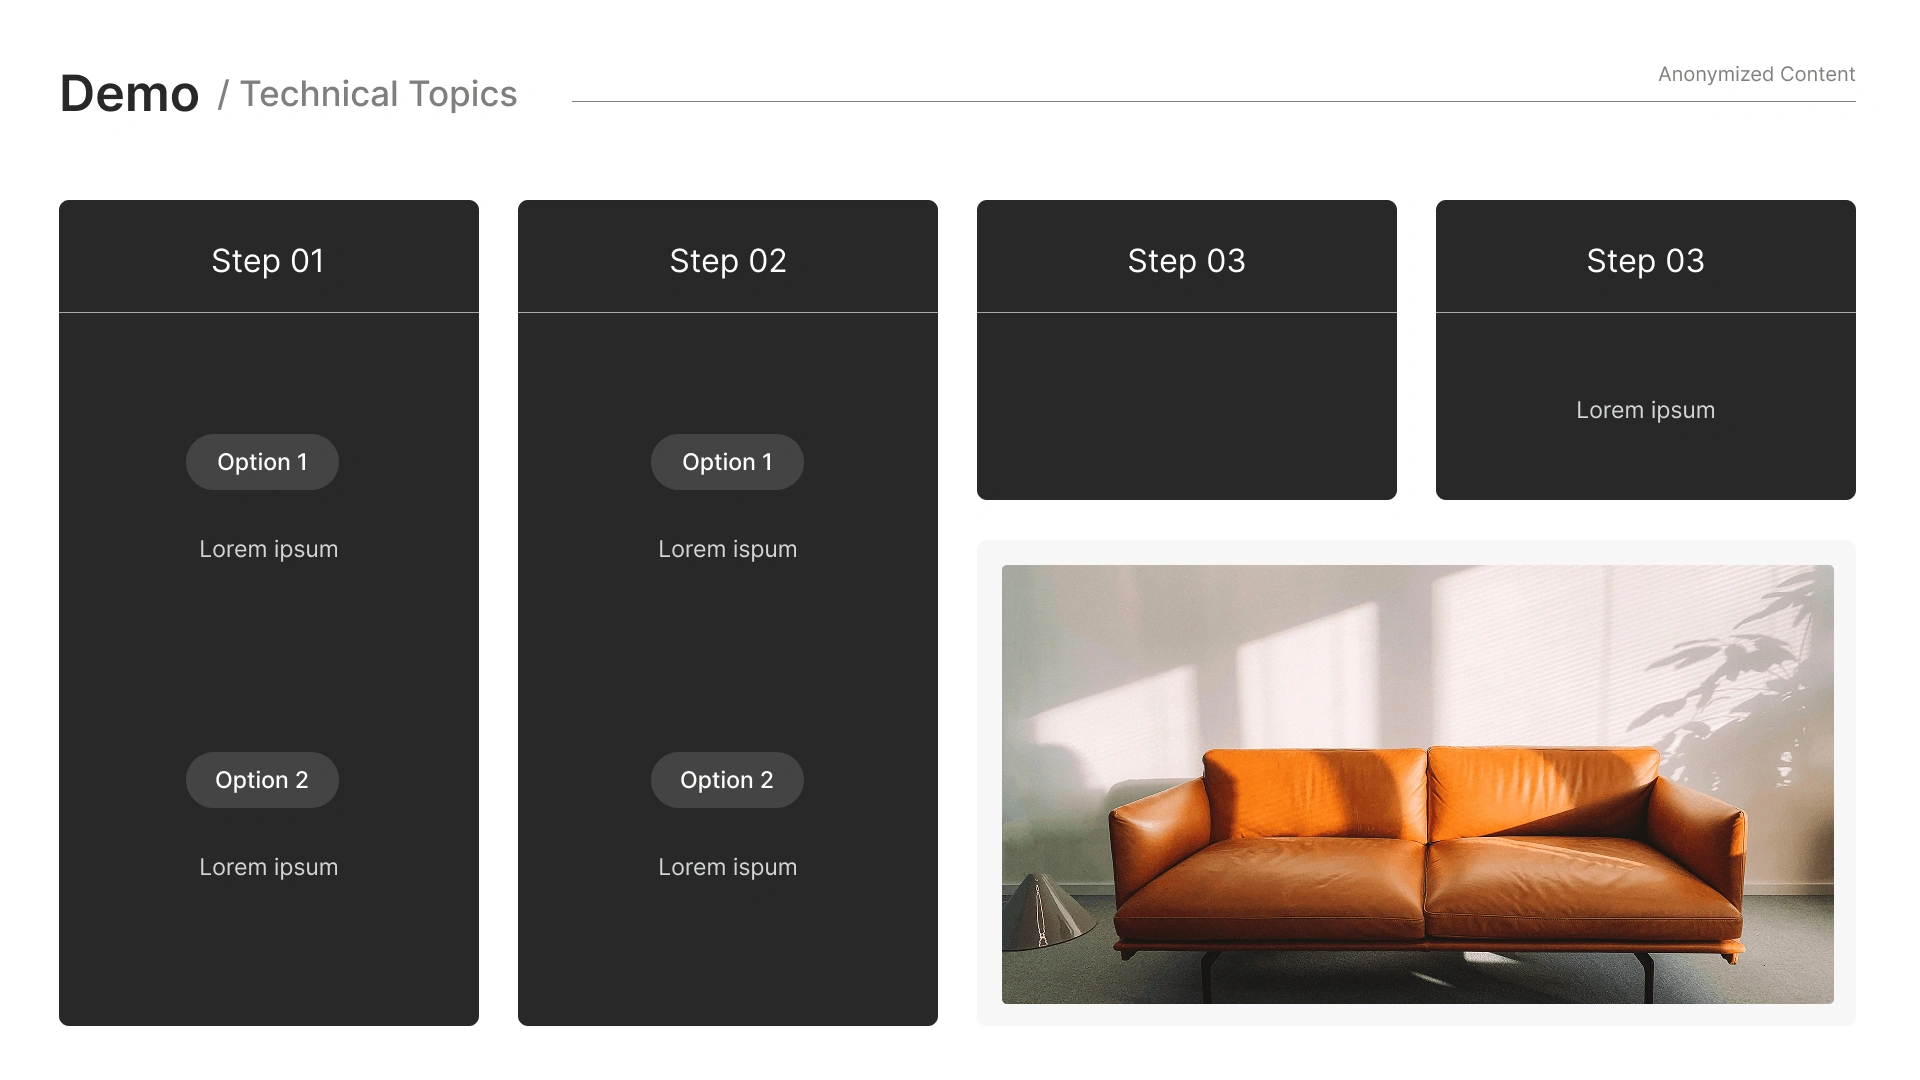Screen dimensions: 1920x1080
Task: Click the Demo title text
Action: 129,94
